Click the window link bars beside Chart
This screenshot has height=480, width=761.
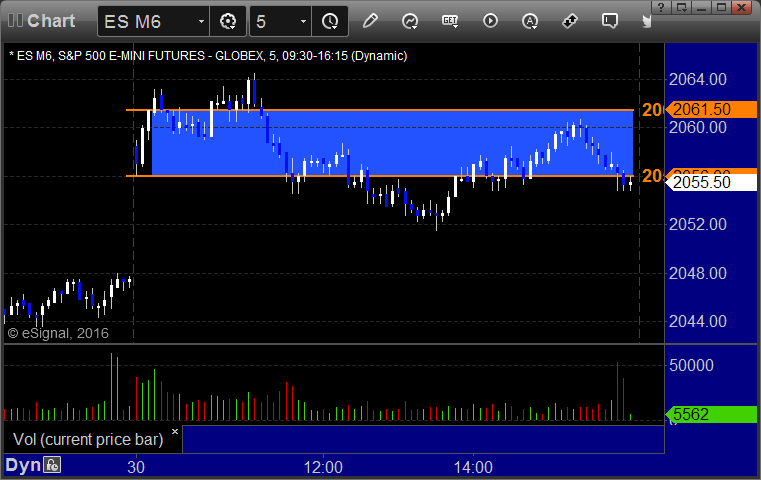pyautogui.click(x=15, y=20)
